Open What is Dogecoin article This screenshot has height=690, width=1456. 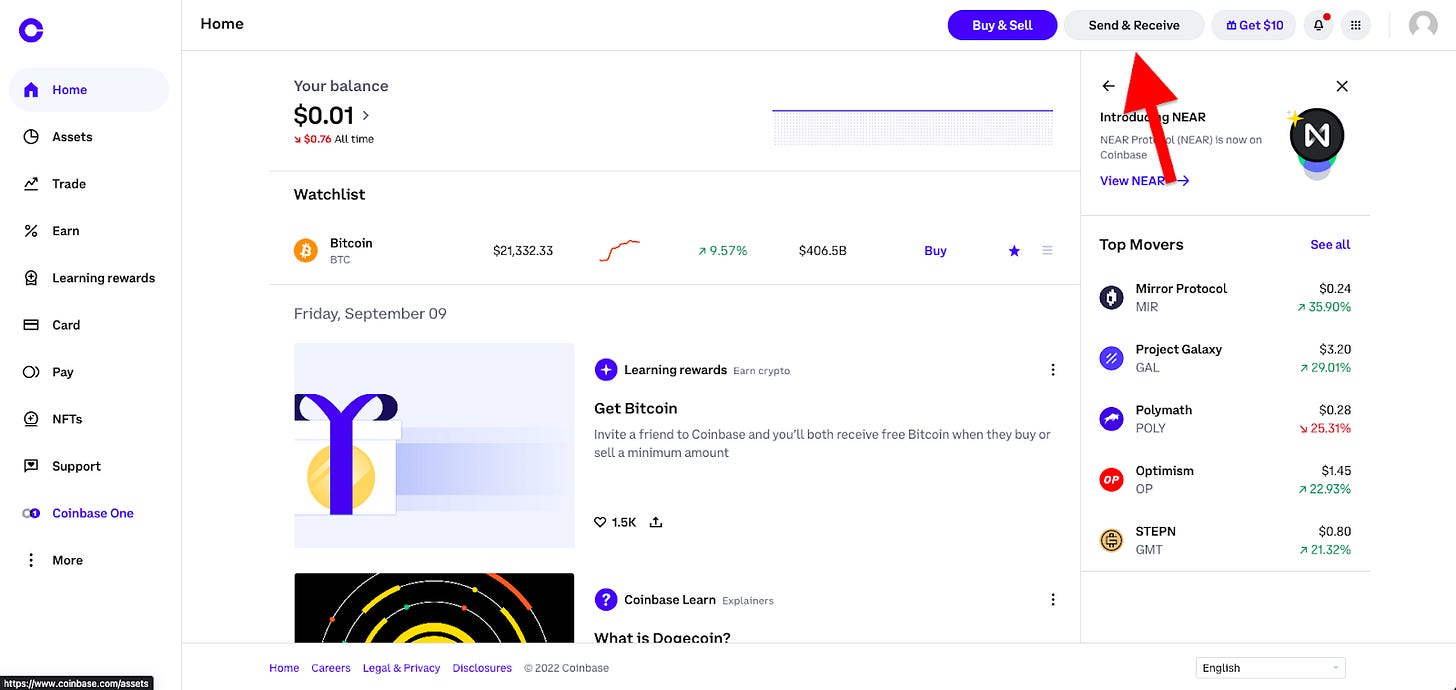(x=662, y=637)
